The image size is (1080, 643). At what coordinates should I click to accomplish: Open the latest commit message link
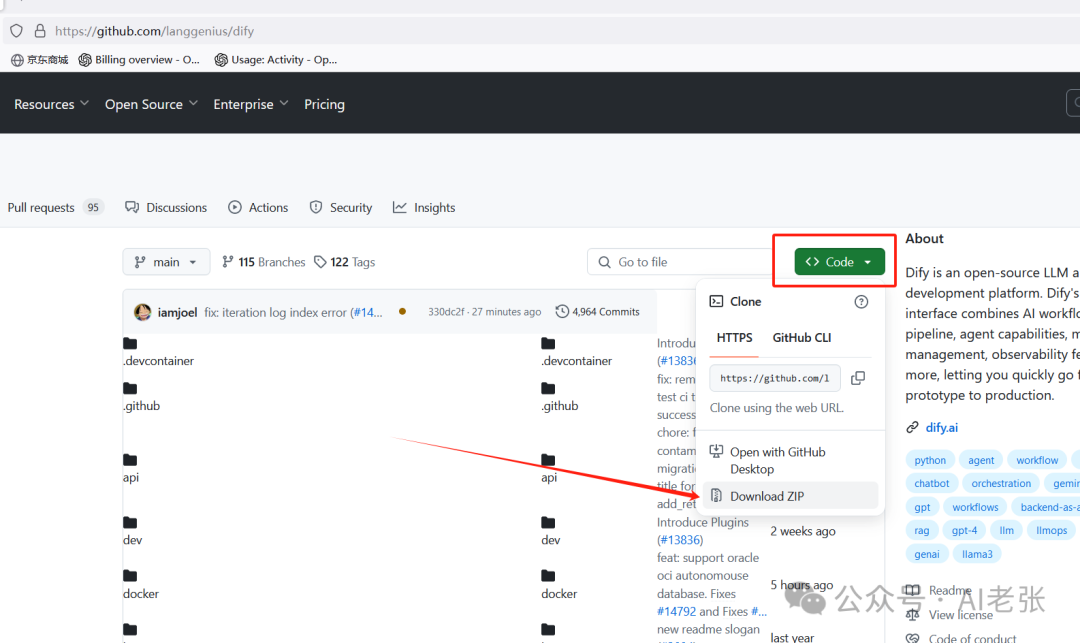pyautogui.click(x=293, y=312)
